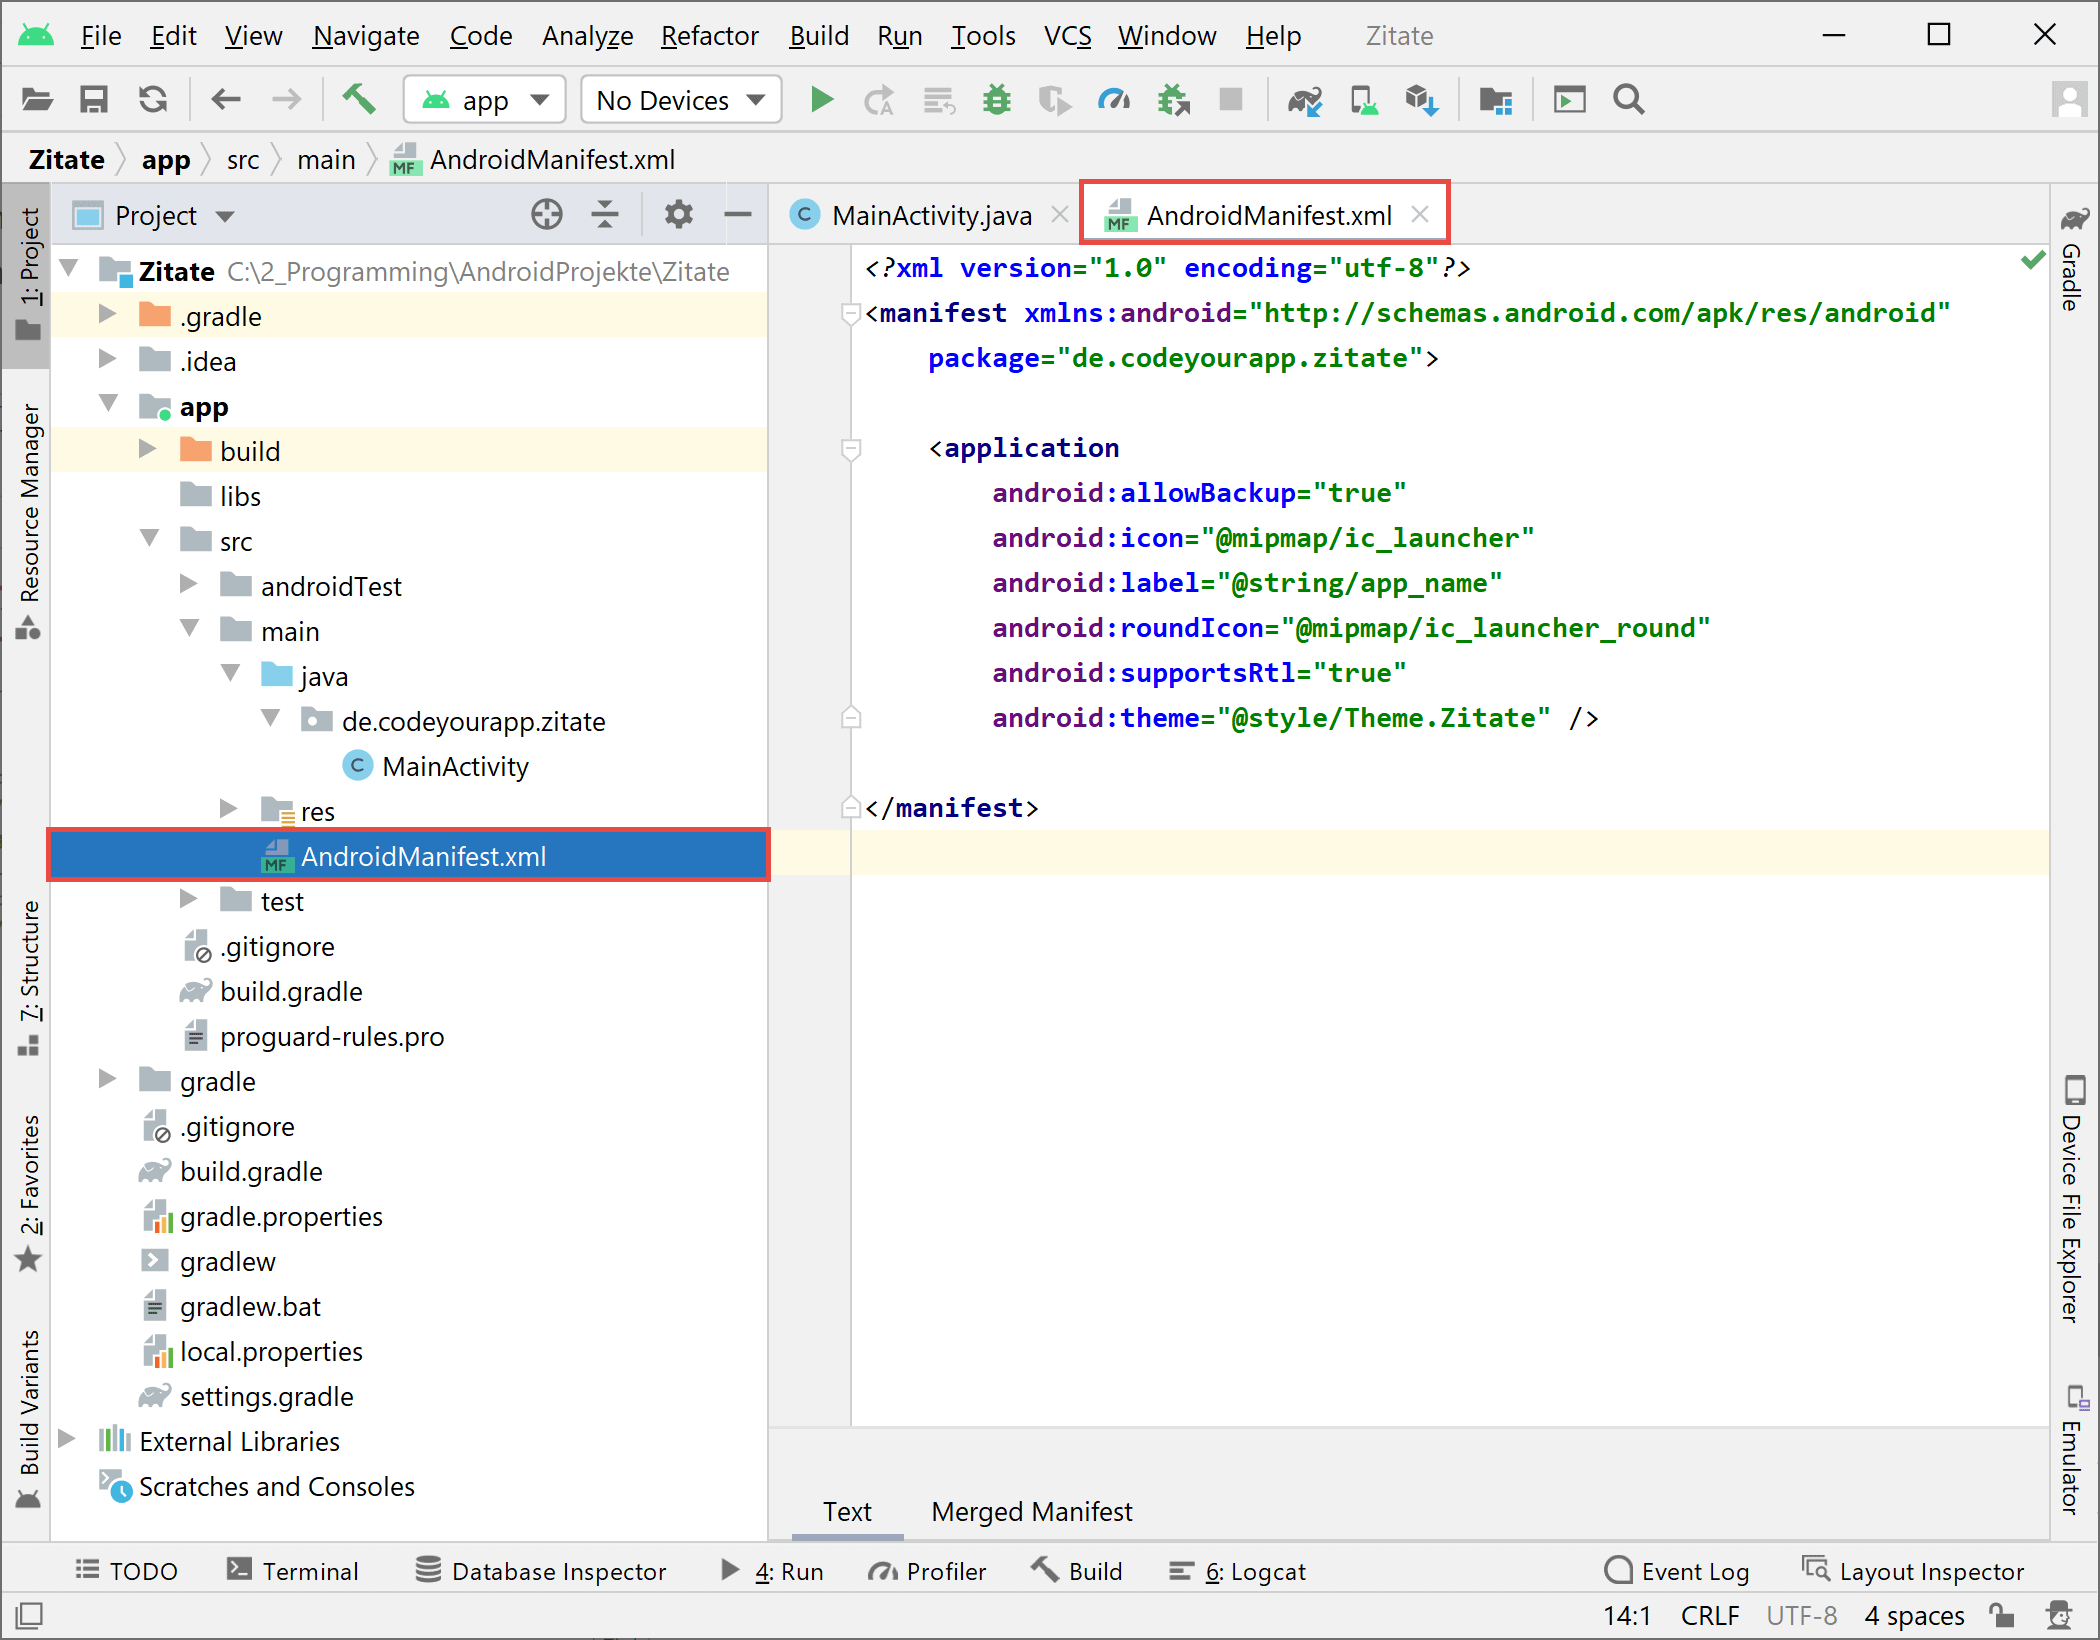This screenshot has height=1640, width=2100.
Task: Toggle the Gradle tool window on right
Action: [x=2073, y=262]
